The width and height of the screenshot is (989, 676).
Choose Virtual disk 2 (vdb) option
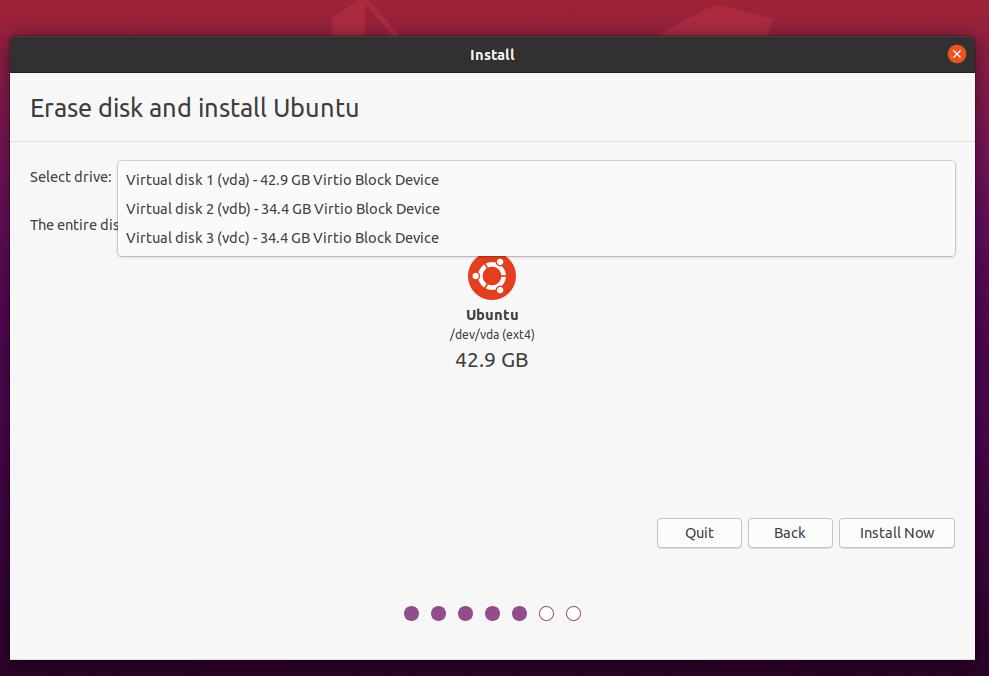tap(536, 209)
